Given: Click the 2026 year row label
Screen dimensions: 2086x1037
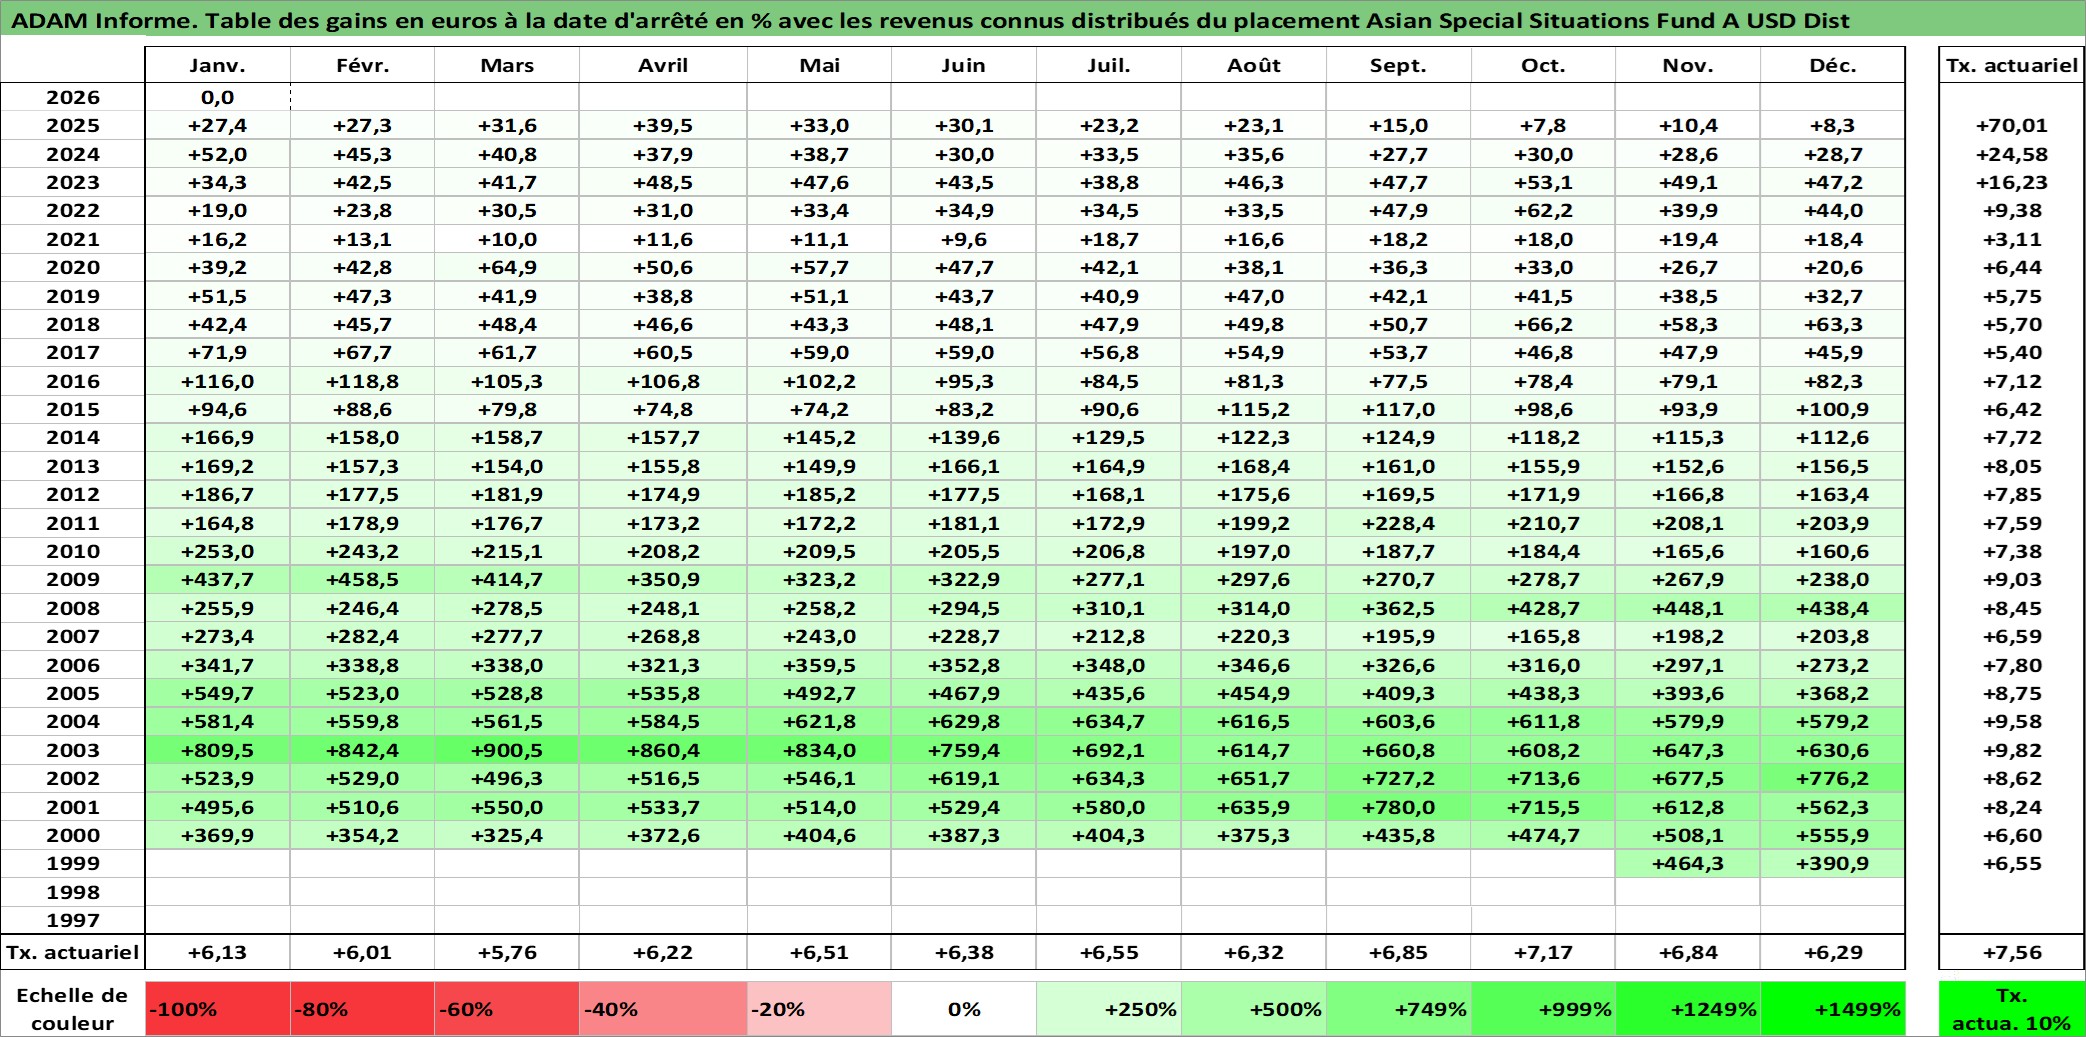Looking at the screenshot, I should click(x=73, y=97).
